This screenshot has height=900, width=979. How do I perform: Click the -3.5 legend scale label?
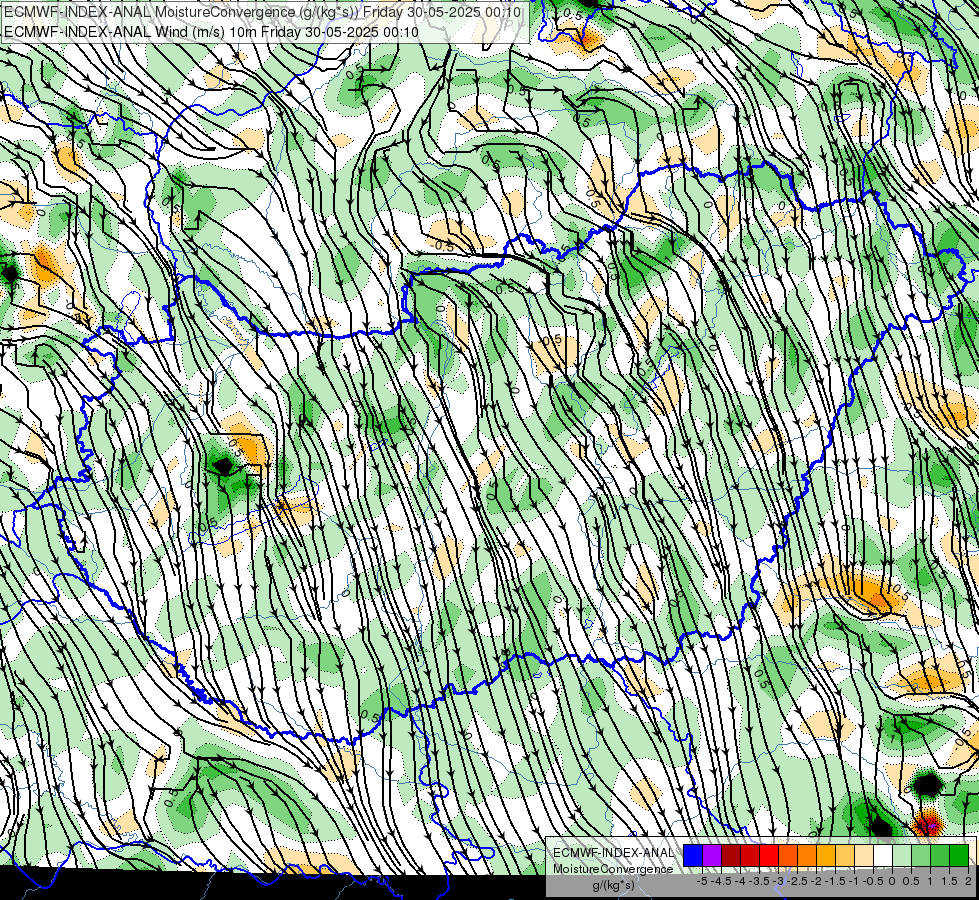[x=759, y=881]
